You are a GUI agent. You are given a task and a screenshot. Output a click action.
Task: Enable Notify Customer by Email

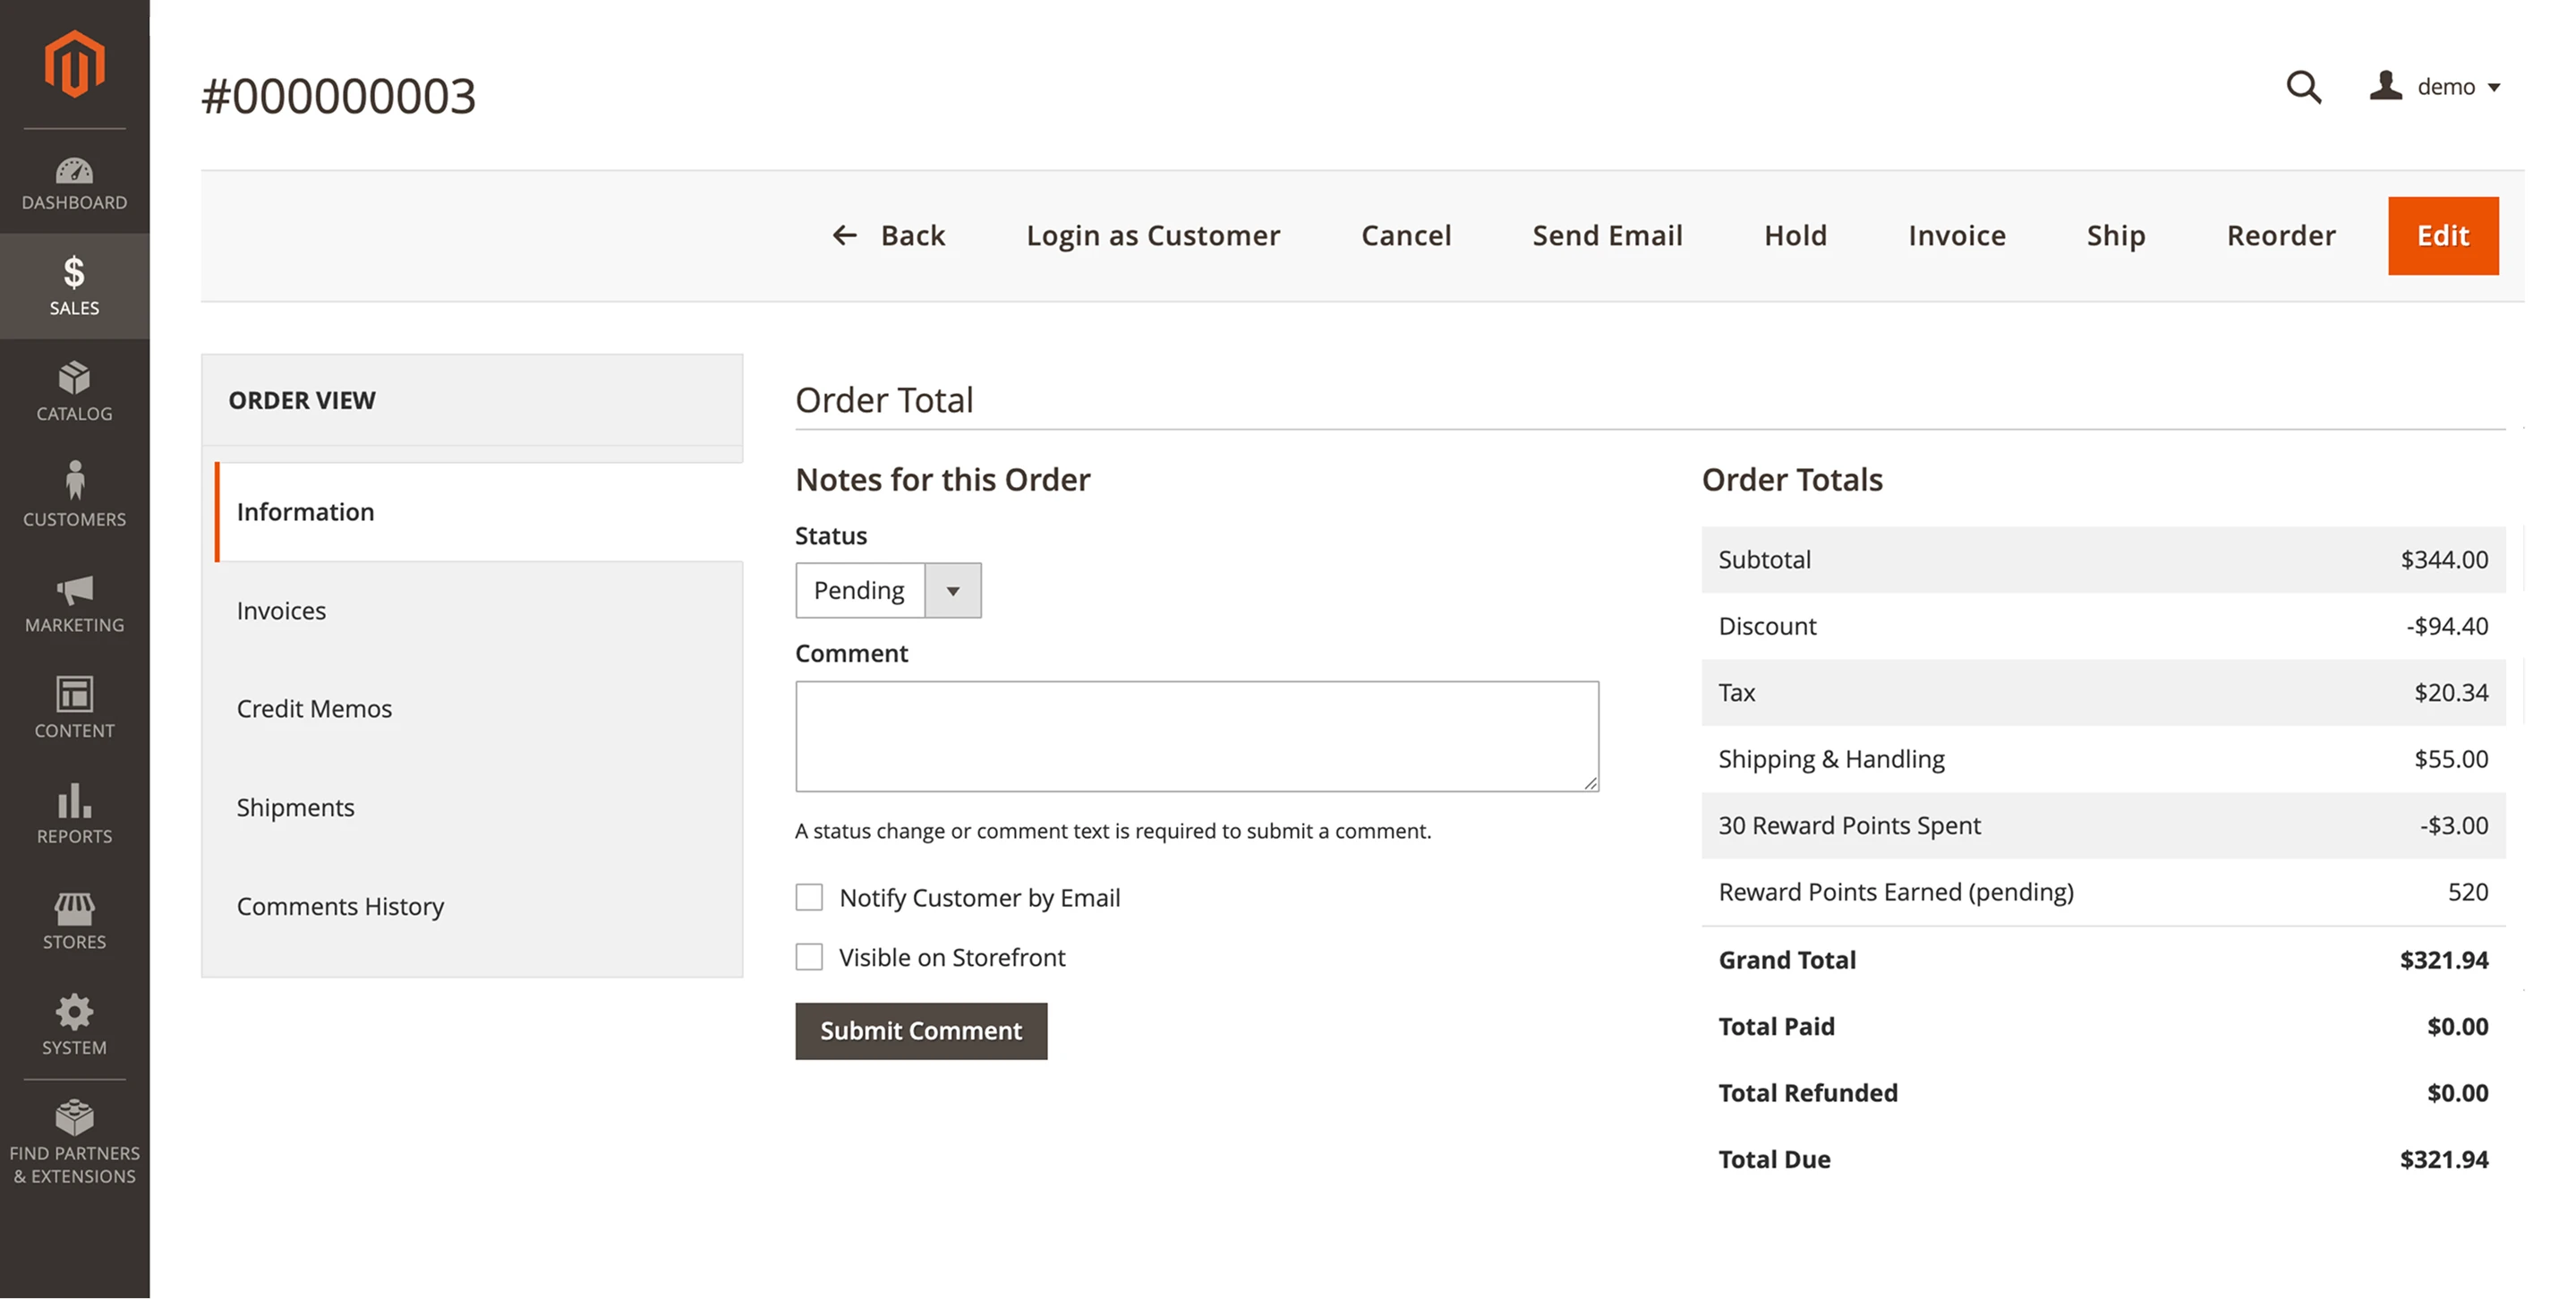(x=808, y=897)
